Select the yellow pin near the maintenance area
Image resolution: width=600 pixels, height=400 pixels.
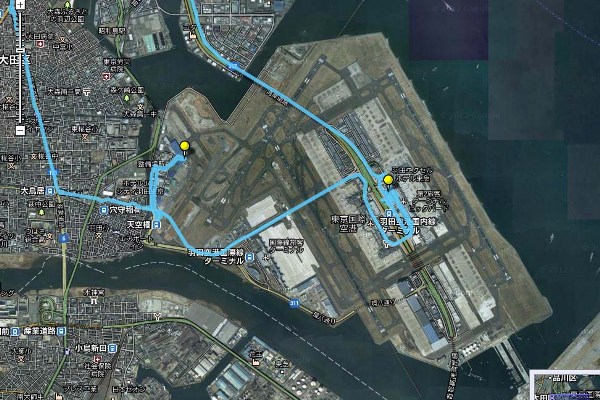184,148
